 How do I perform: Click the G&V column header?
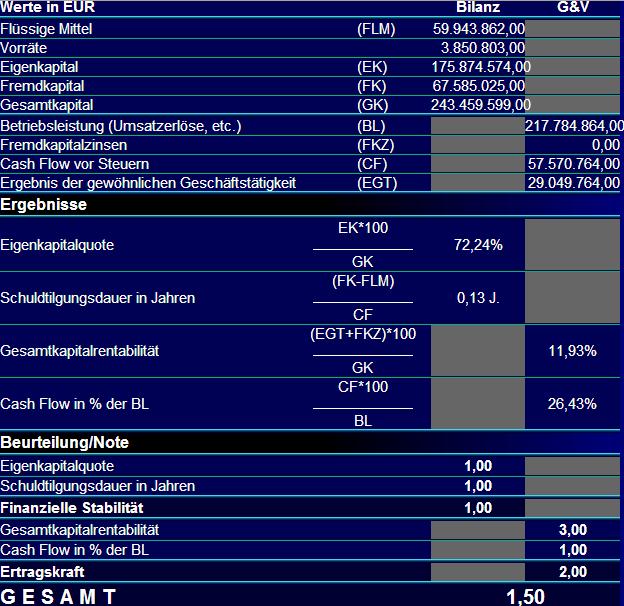(573, 7)
